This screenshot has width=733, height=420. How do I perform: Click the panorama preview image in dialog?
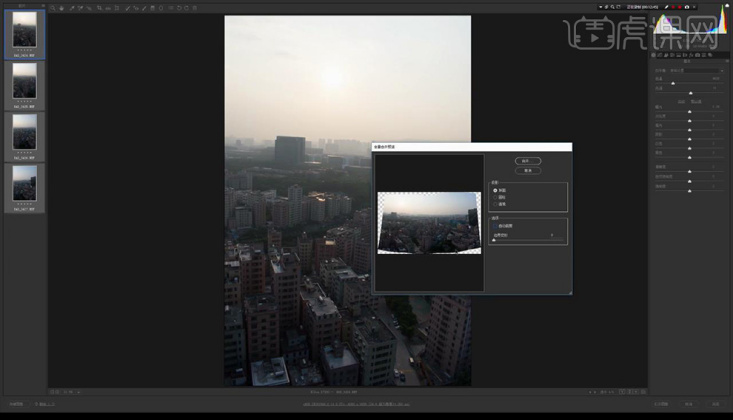point(429,223)
